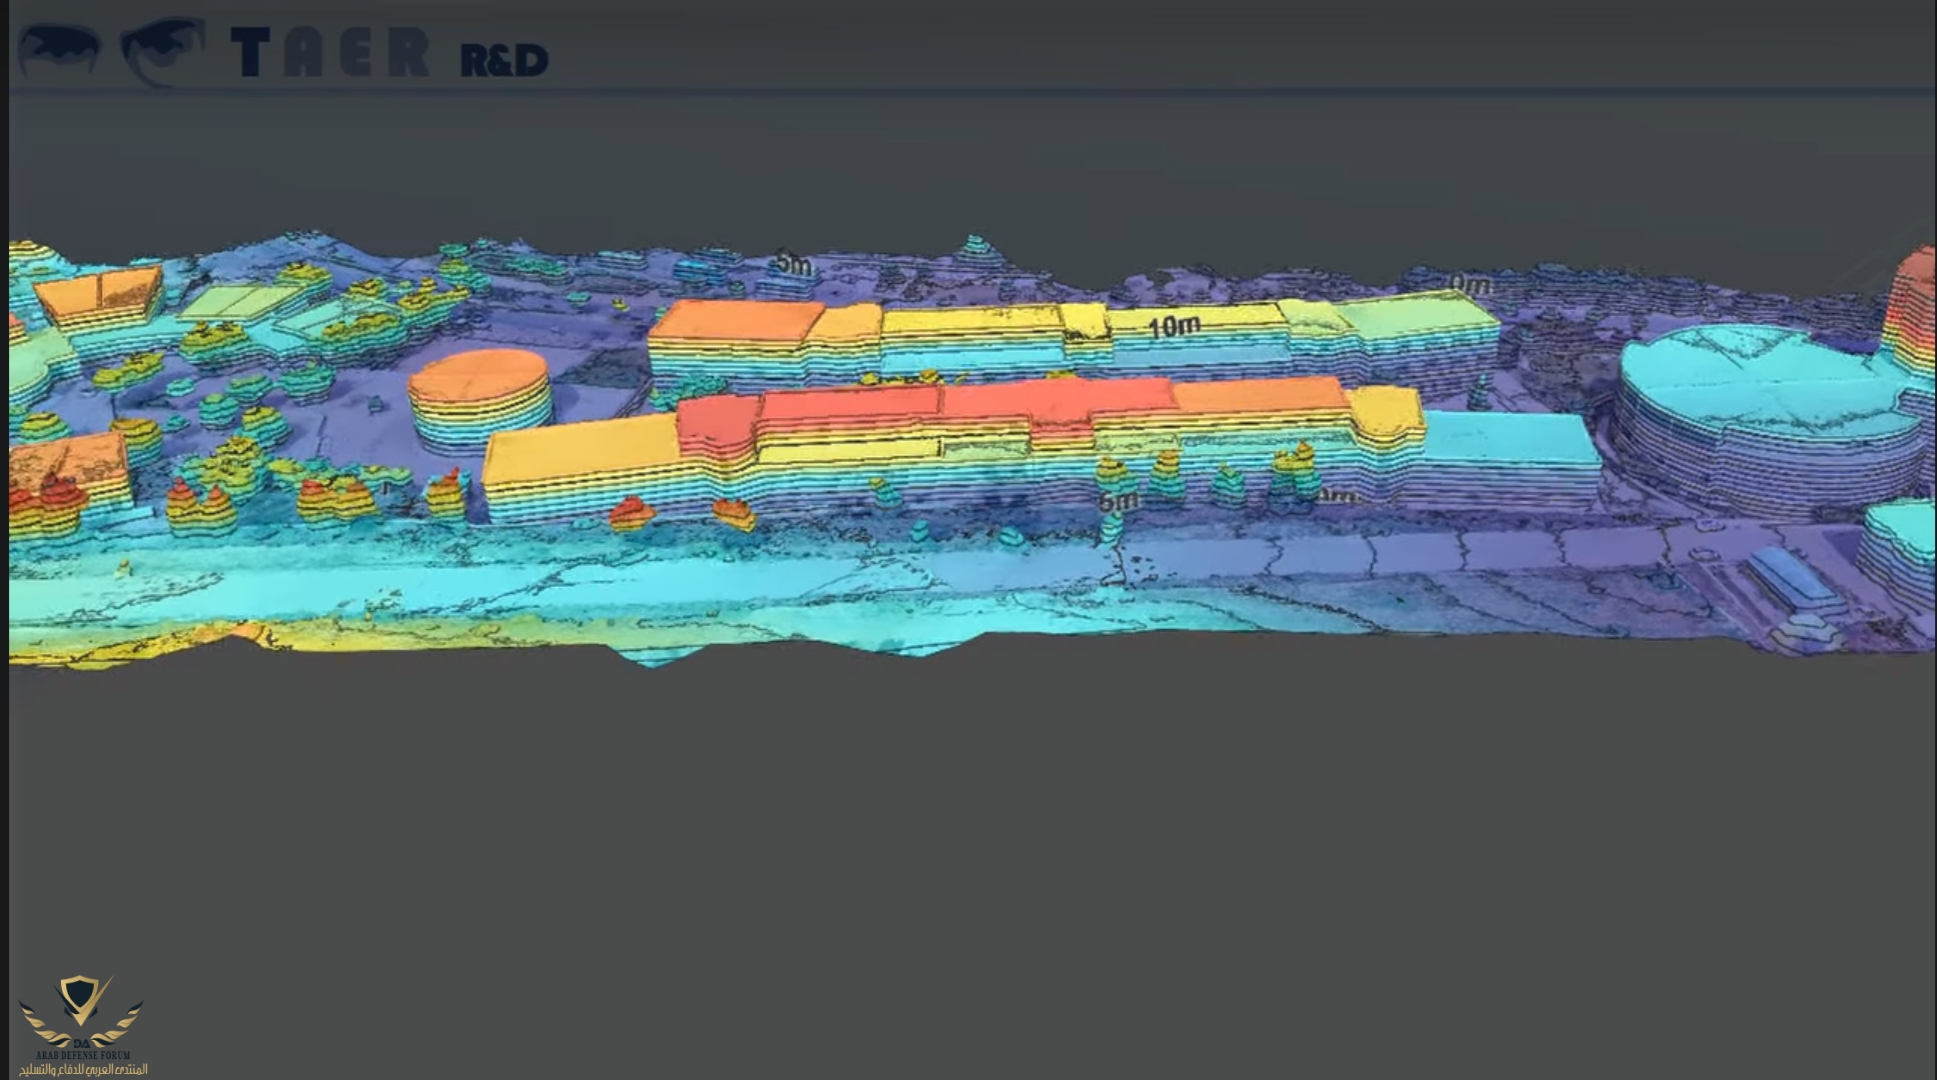Click the right eye icon in TAER logo

162,49
